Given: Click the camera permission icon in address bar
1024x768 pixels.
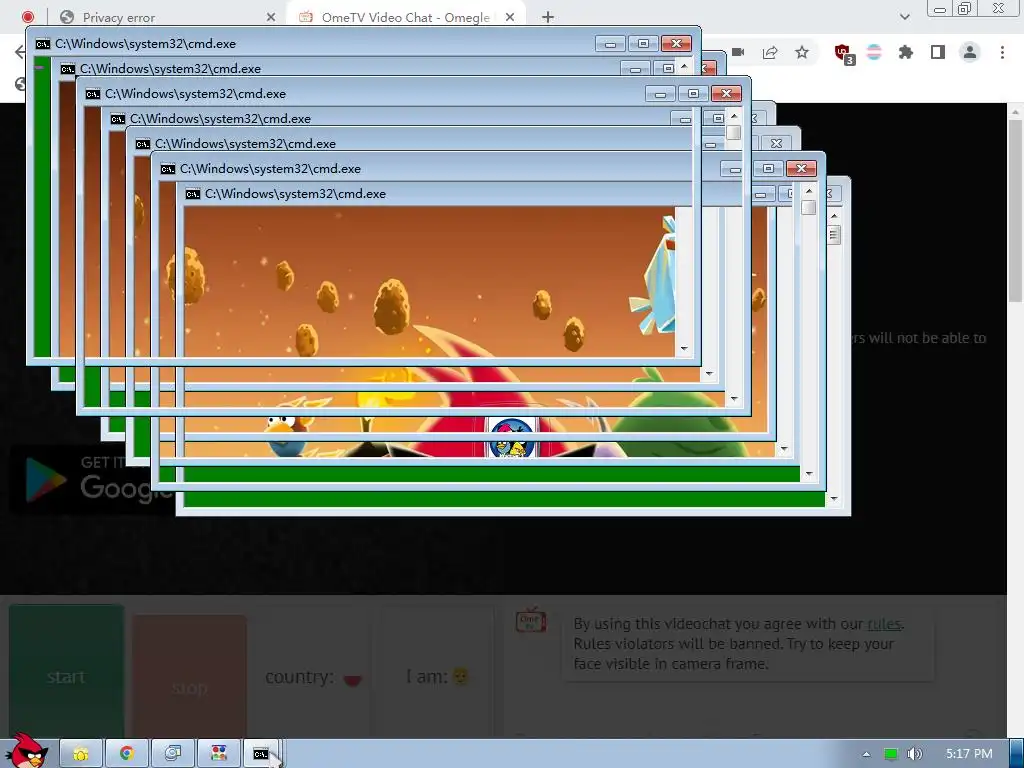Looking at the screenshot, I should click(x=739, y=52).
